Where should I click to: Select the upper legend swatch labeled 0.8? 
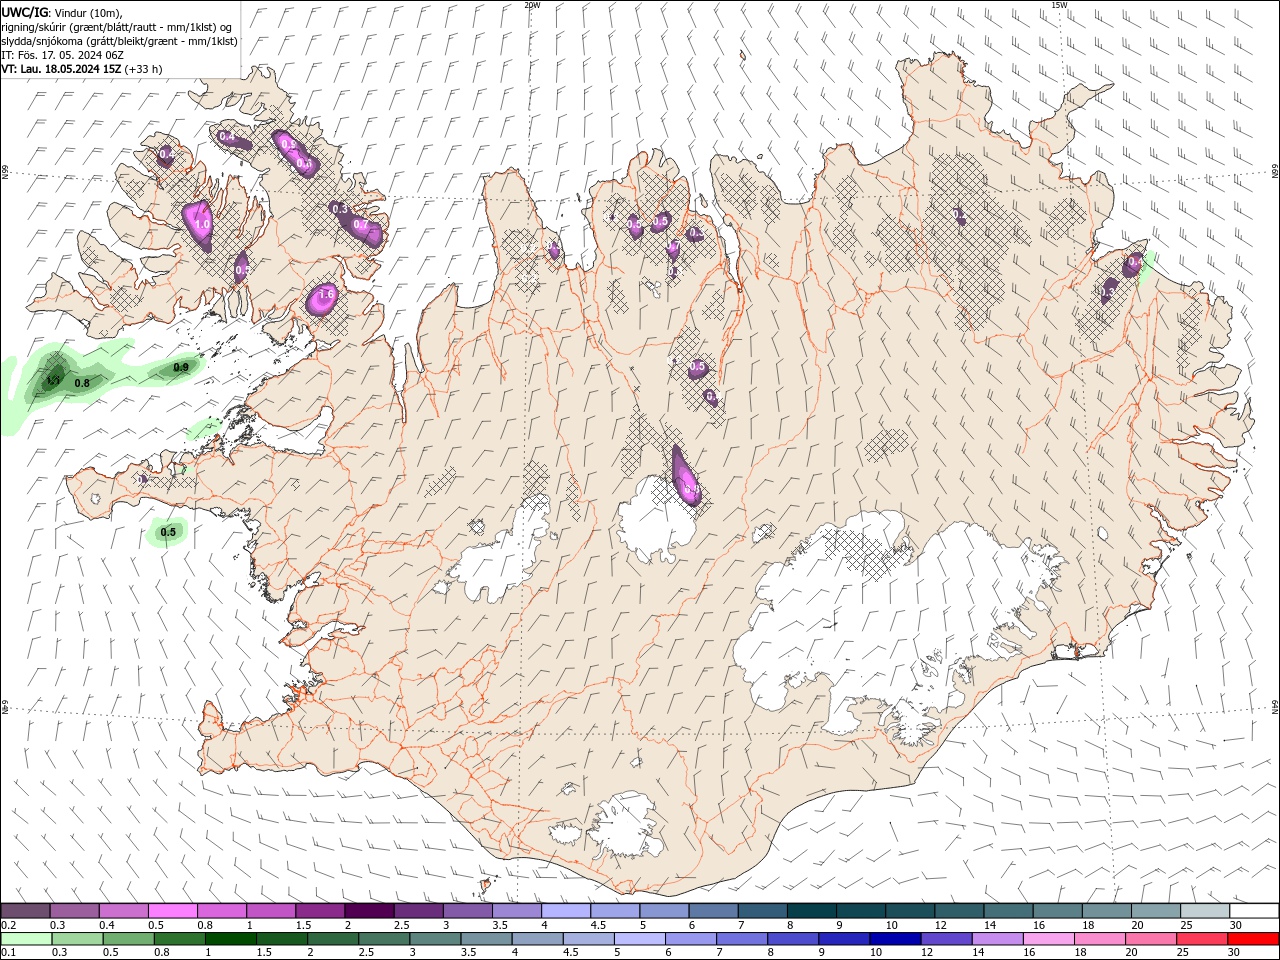[221, 910]
